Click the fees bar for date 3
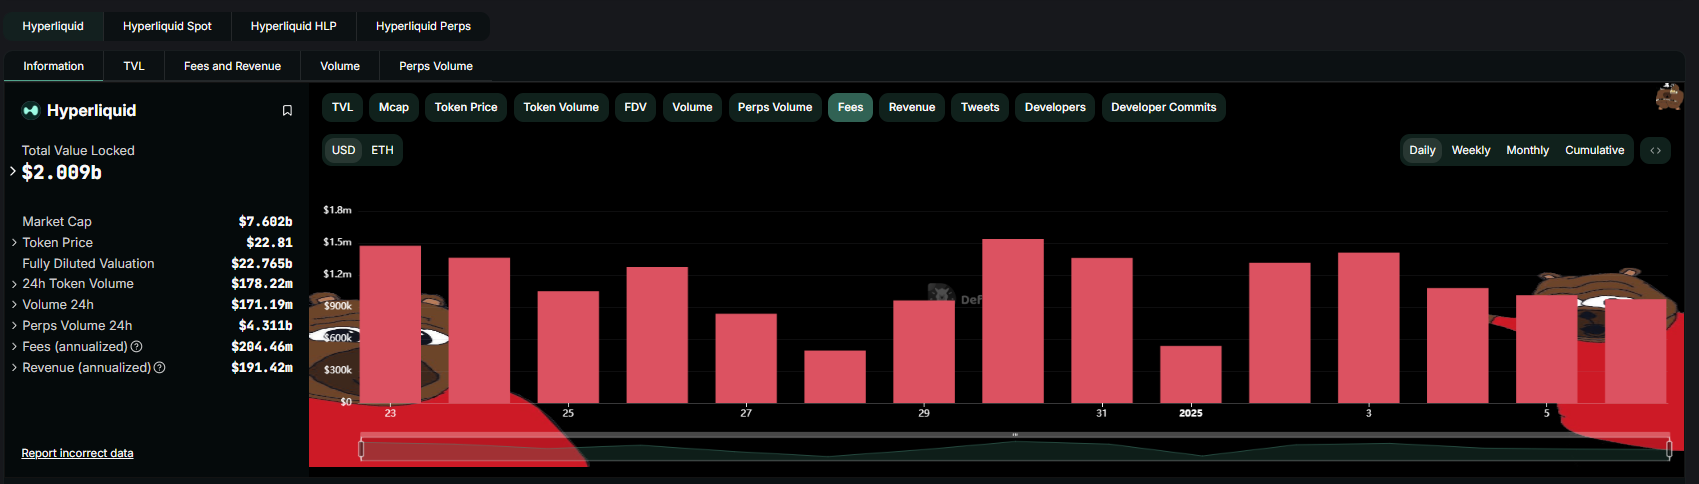This screenshot has height=484, width=1699. 1369,328
